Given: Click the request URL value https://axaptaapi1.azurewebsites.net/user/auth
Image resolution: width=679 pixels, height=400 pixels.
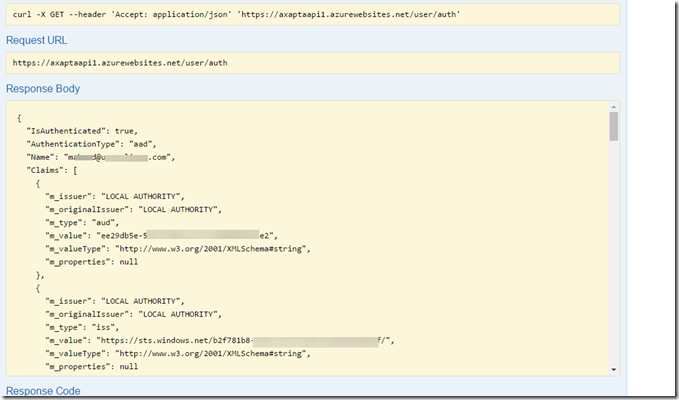Looking at the screenshot, I should pyautogui.click(x=120, y=63).
